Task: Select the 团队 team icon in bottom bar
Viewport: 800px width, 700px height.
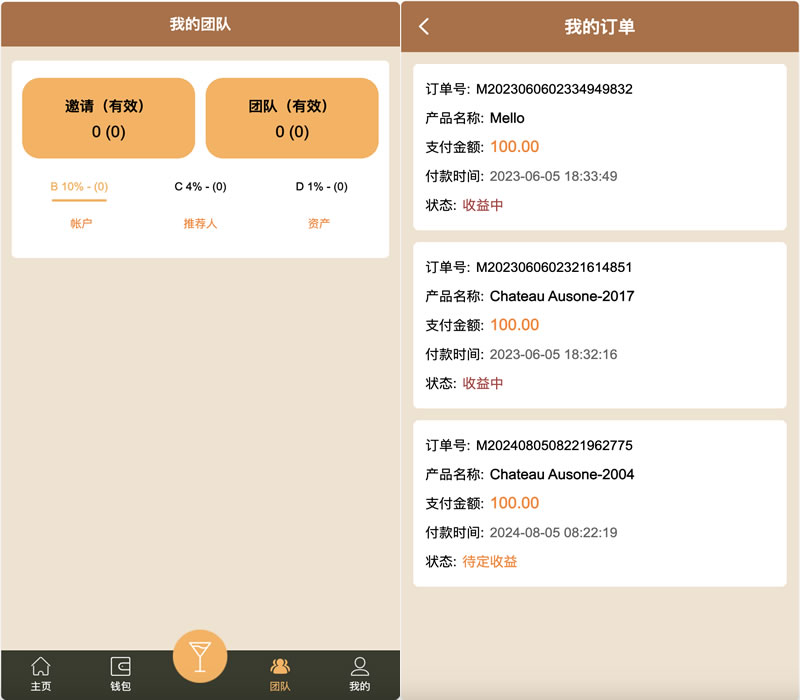Action: [280, 673]
